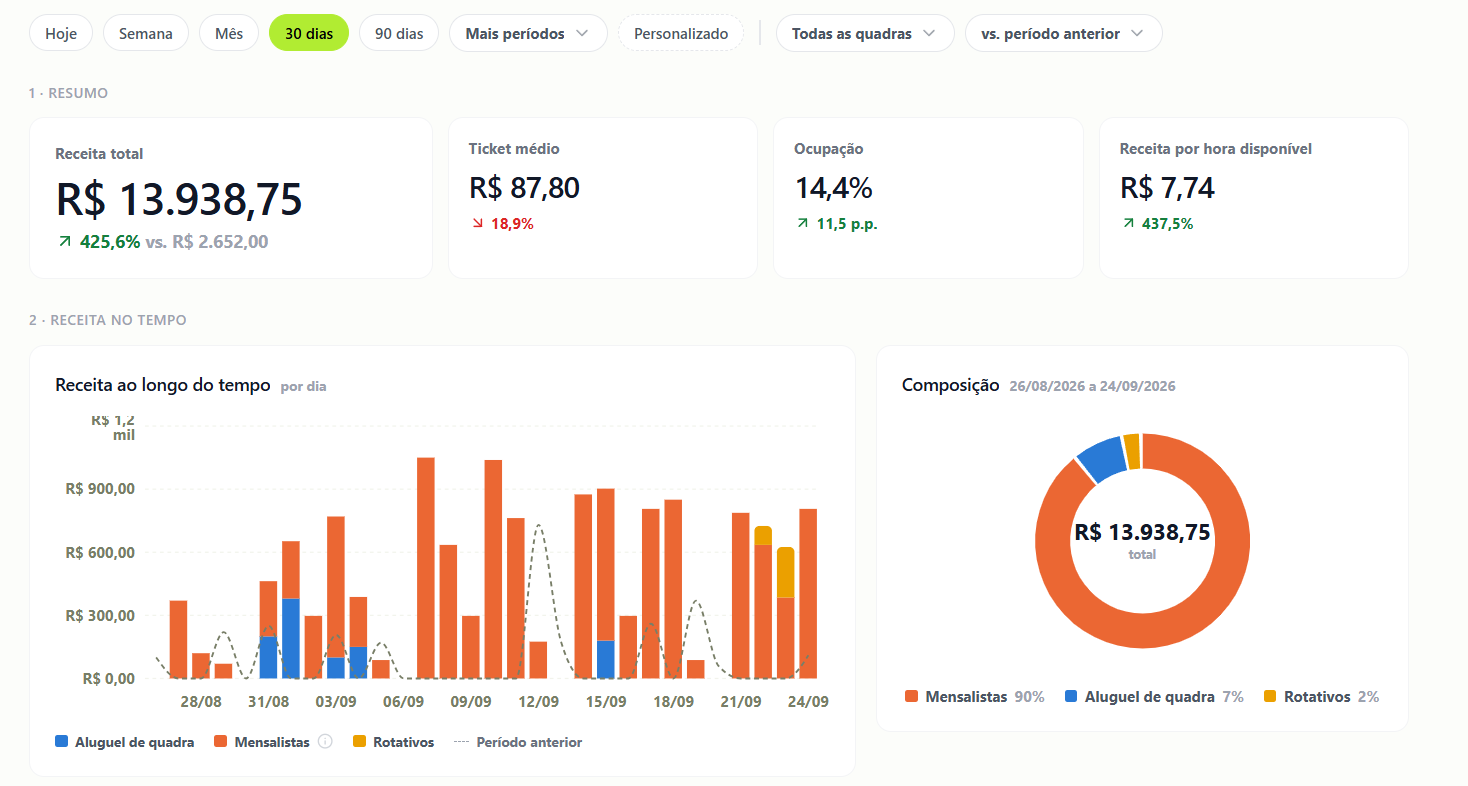
Task: Click the red down-arrow icon beside 18,9%
Action: (477, 224)
